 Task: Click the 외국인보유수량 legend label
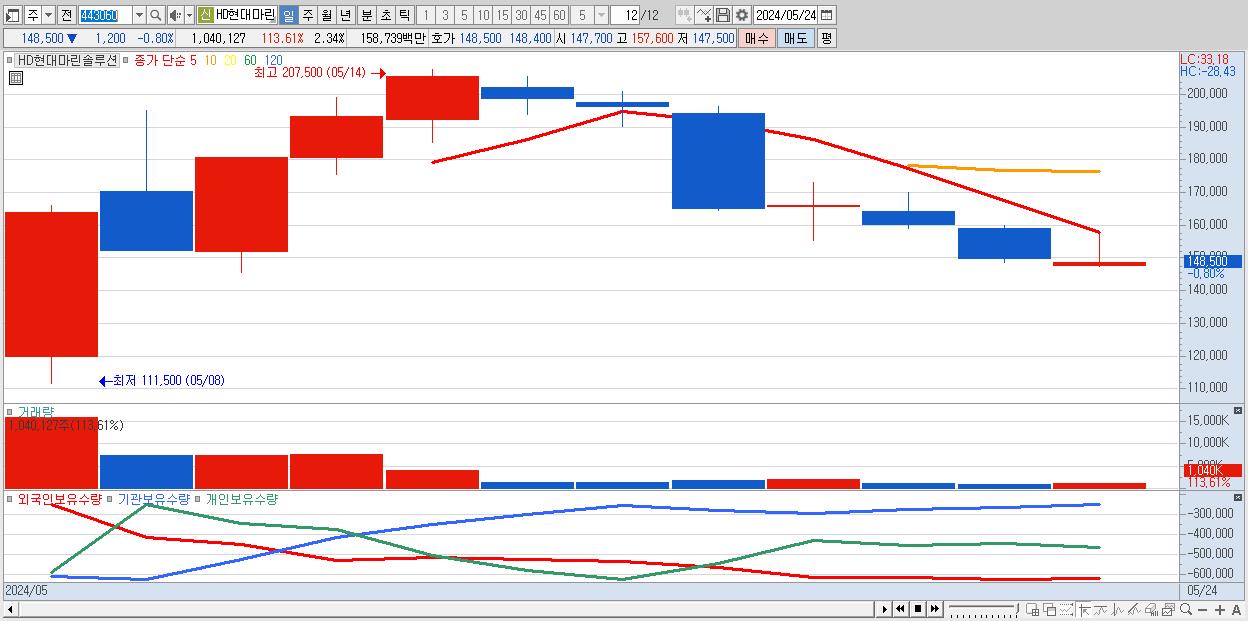[60, 499]
